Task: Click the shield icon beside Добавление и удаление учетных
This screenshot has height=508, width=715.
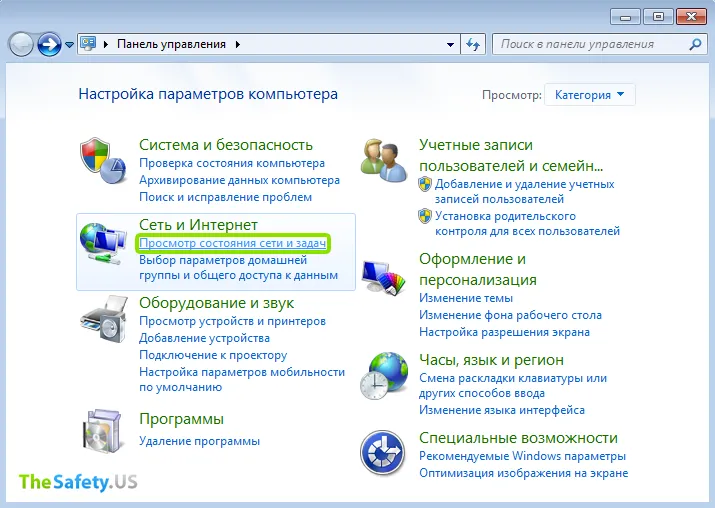Action: click(425, 184)
